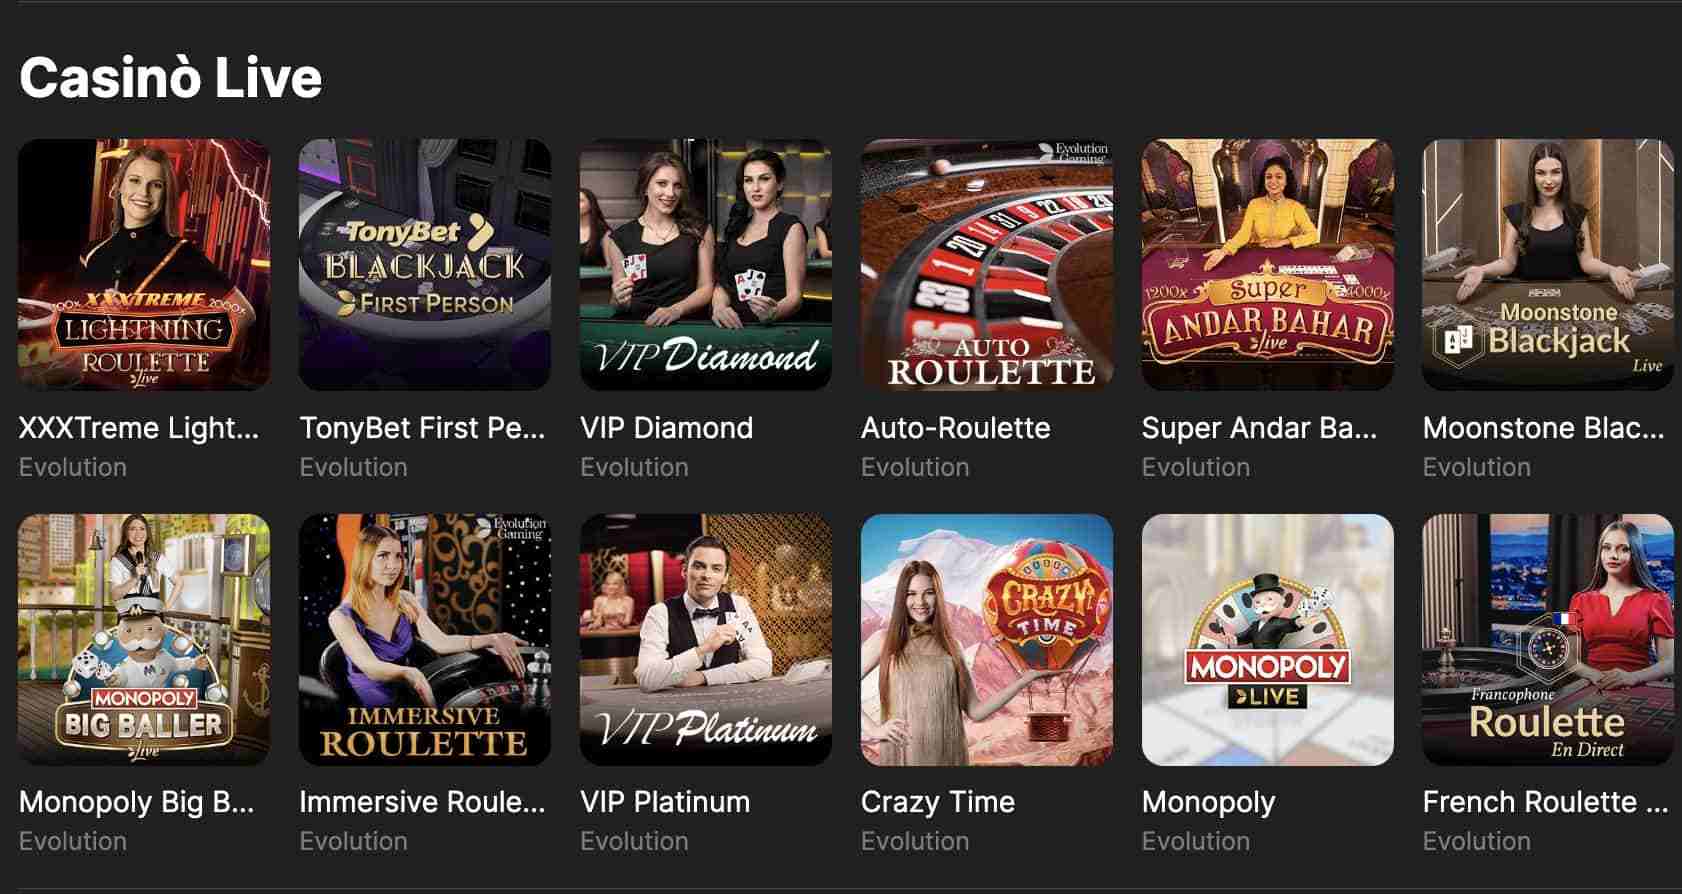
Task: Open the XXXTreme Lightning Roulette game thumbnail
Action: pos(144,265)
